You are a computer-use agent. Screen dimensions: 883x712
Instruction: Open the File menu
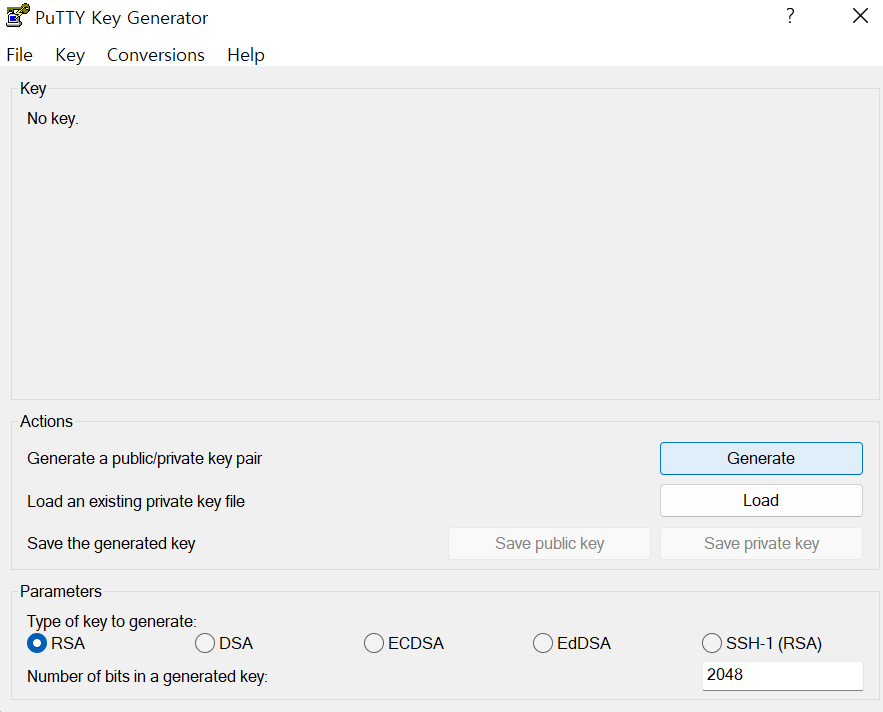point(20,55)
